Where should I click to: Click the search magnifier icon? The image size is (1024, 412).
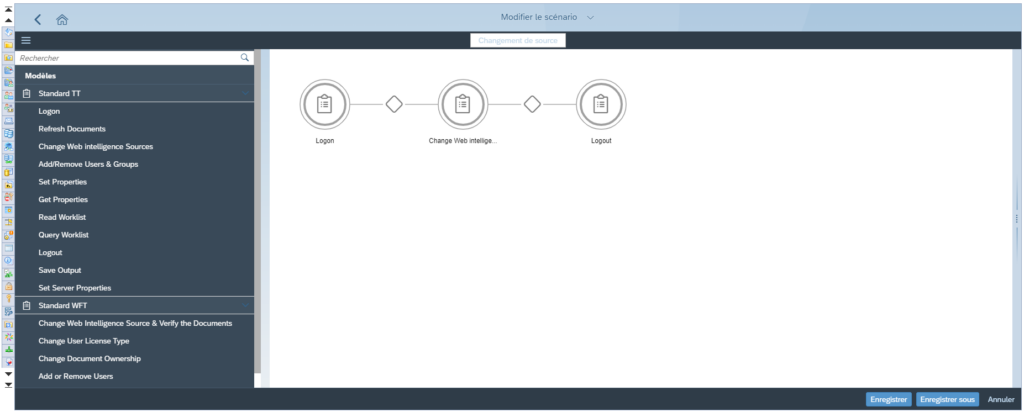(x=245, y=57)
